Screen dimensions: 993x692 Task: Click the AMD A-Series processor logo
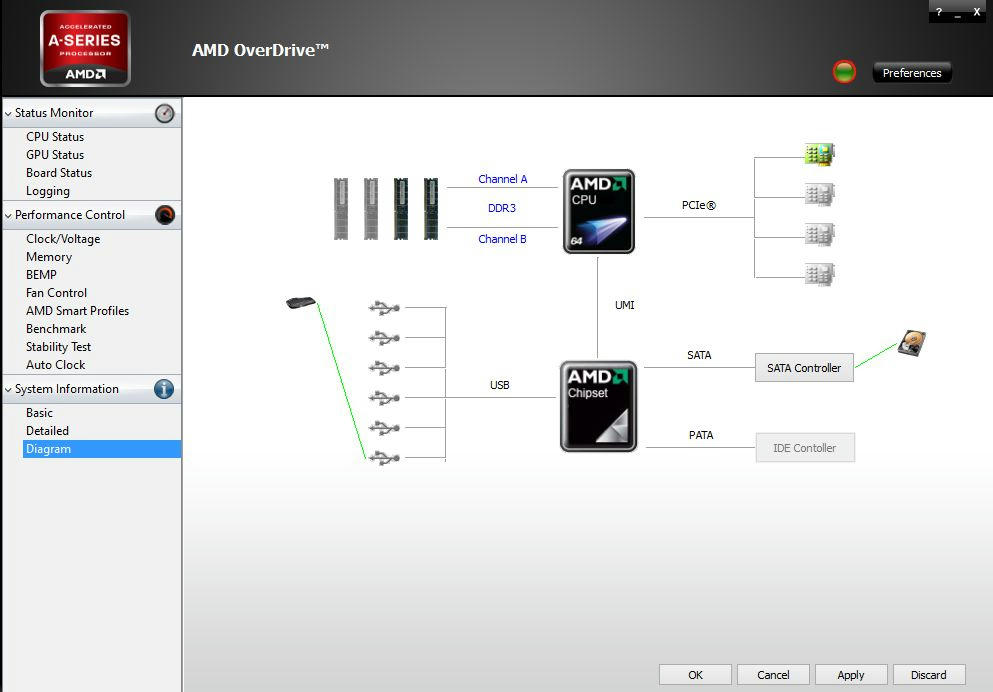click(85, 48)
